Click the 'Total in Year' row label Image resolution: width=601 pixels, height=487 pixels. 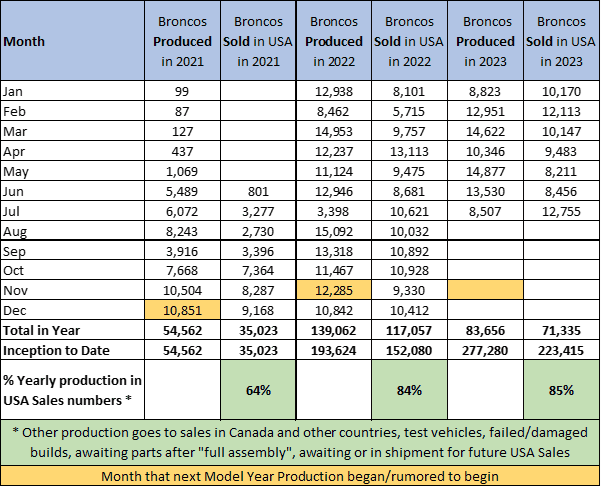tap(72, 330)
